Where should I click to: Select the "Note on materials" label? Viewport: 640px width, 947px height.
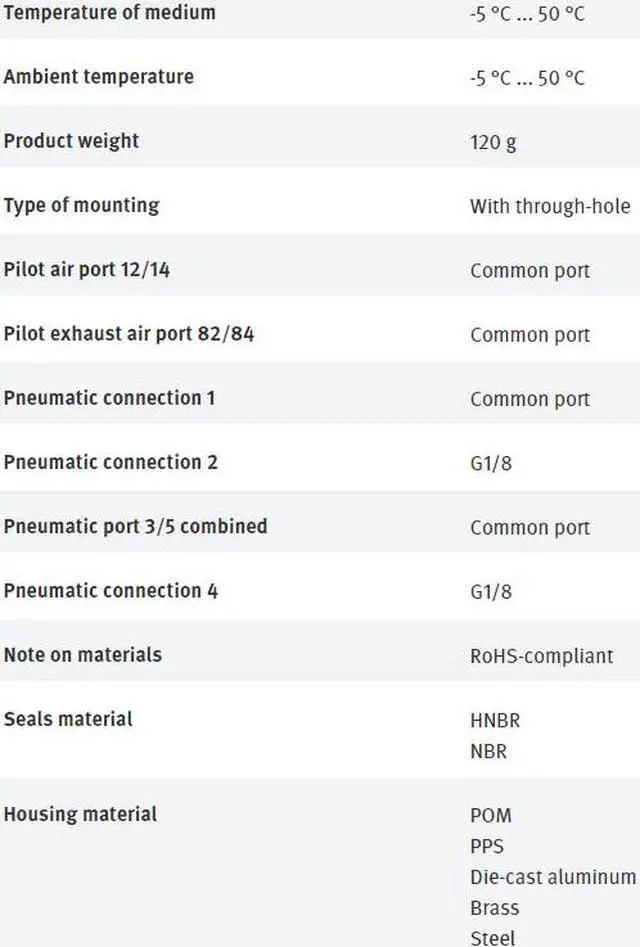82,655
